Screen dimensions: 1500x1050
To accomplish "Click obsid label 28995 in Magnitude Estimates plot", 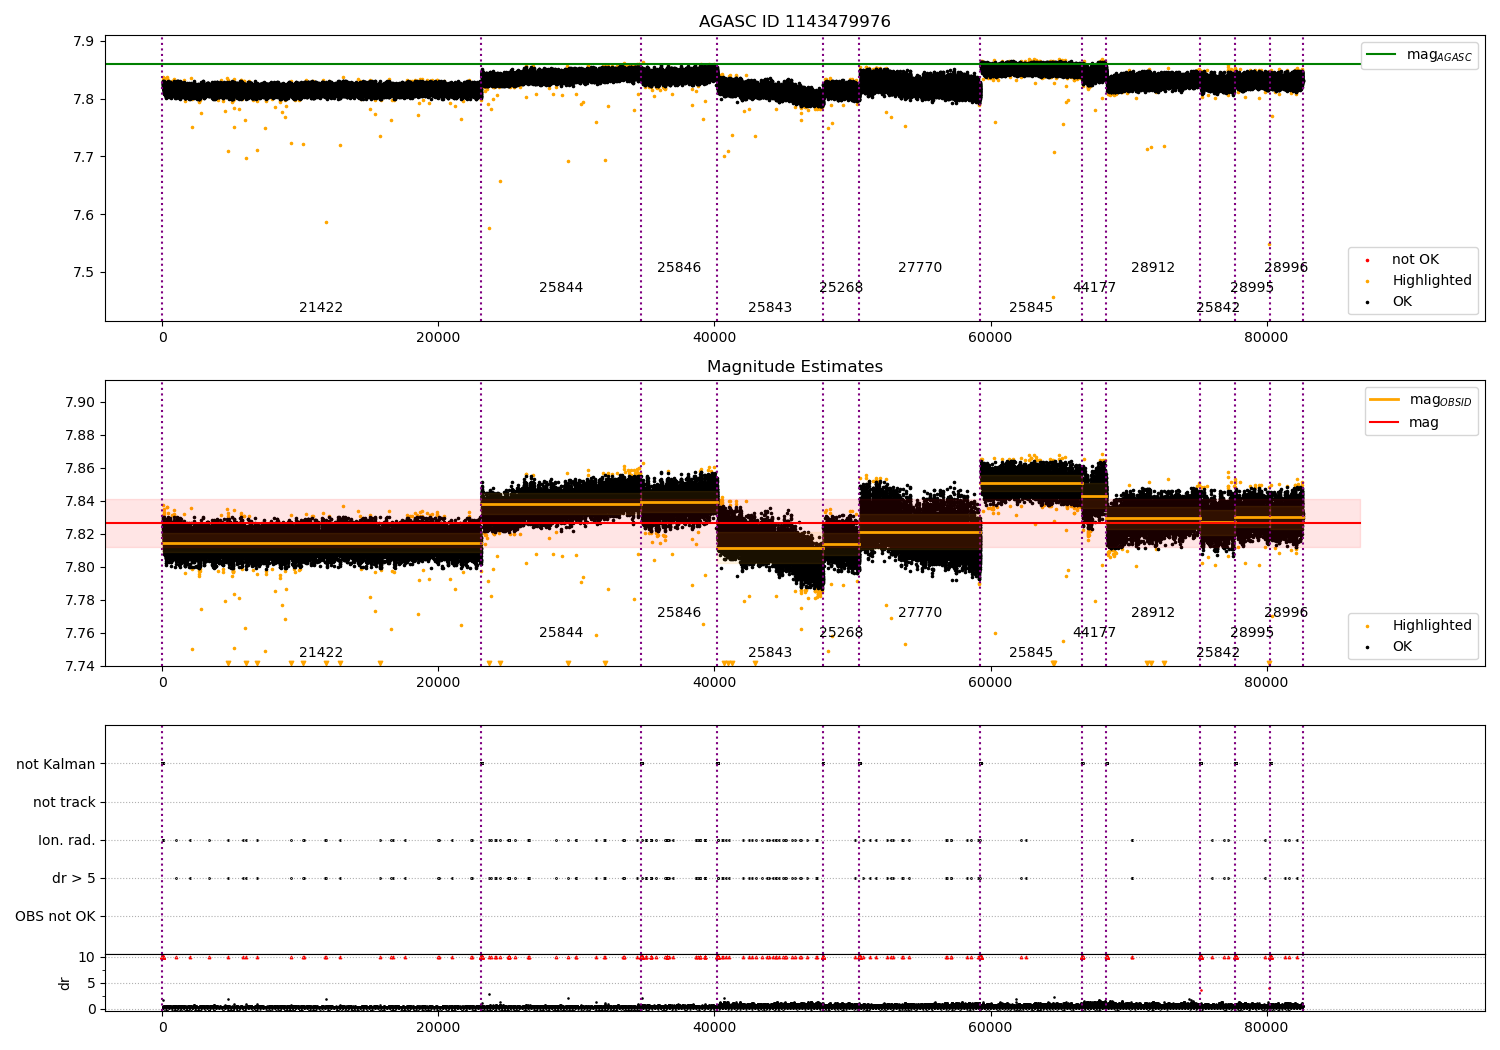I will tap(1252, 633).
